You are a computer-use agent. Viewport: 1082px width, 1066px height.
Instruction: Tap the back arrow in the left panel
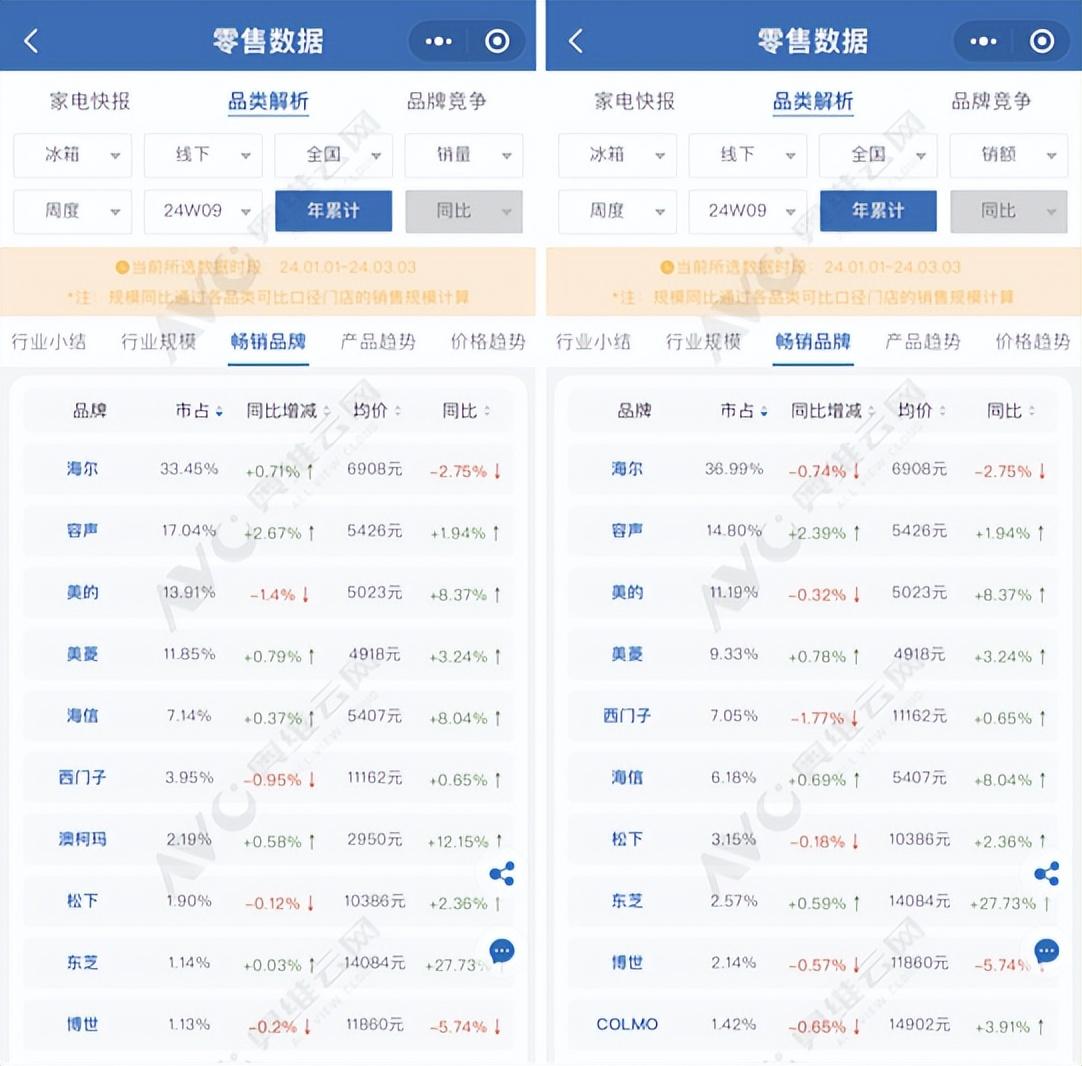[x=31, y=41]
